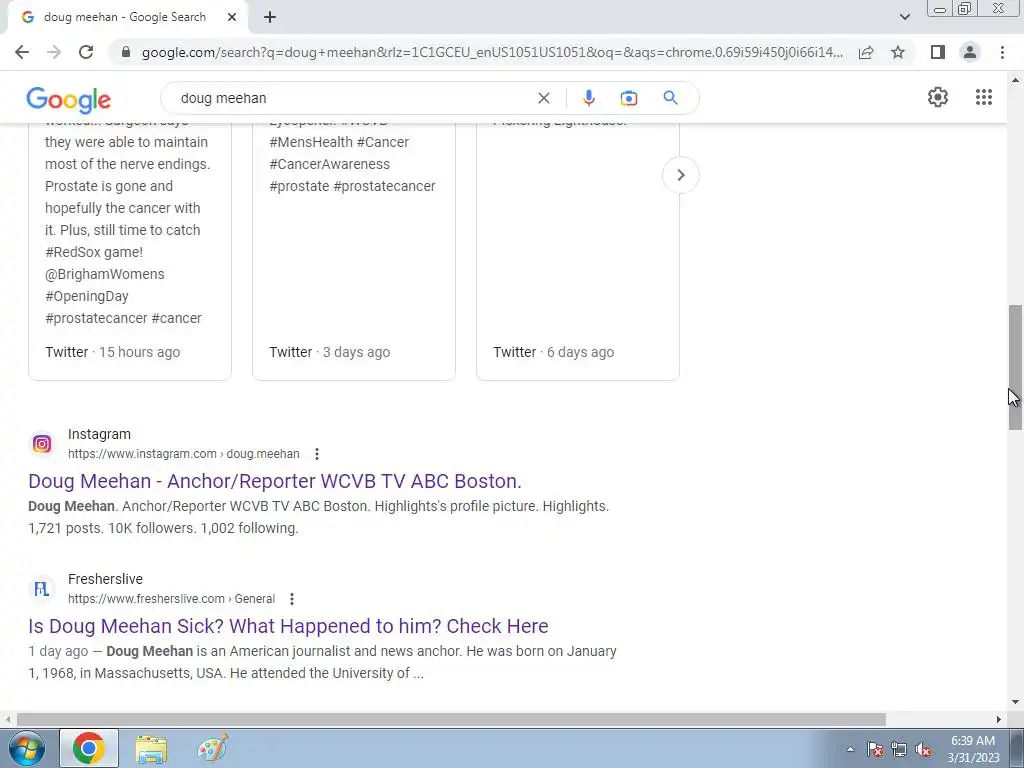
Task: Click the muted volume tray icon
Action: (x=923, y=749)
